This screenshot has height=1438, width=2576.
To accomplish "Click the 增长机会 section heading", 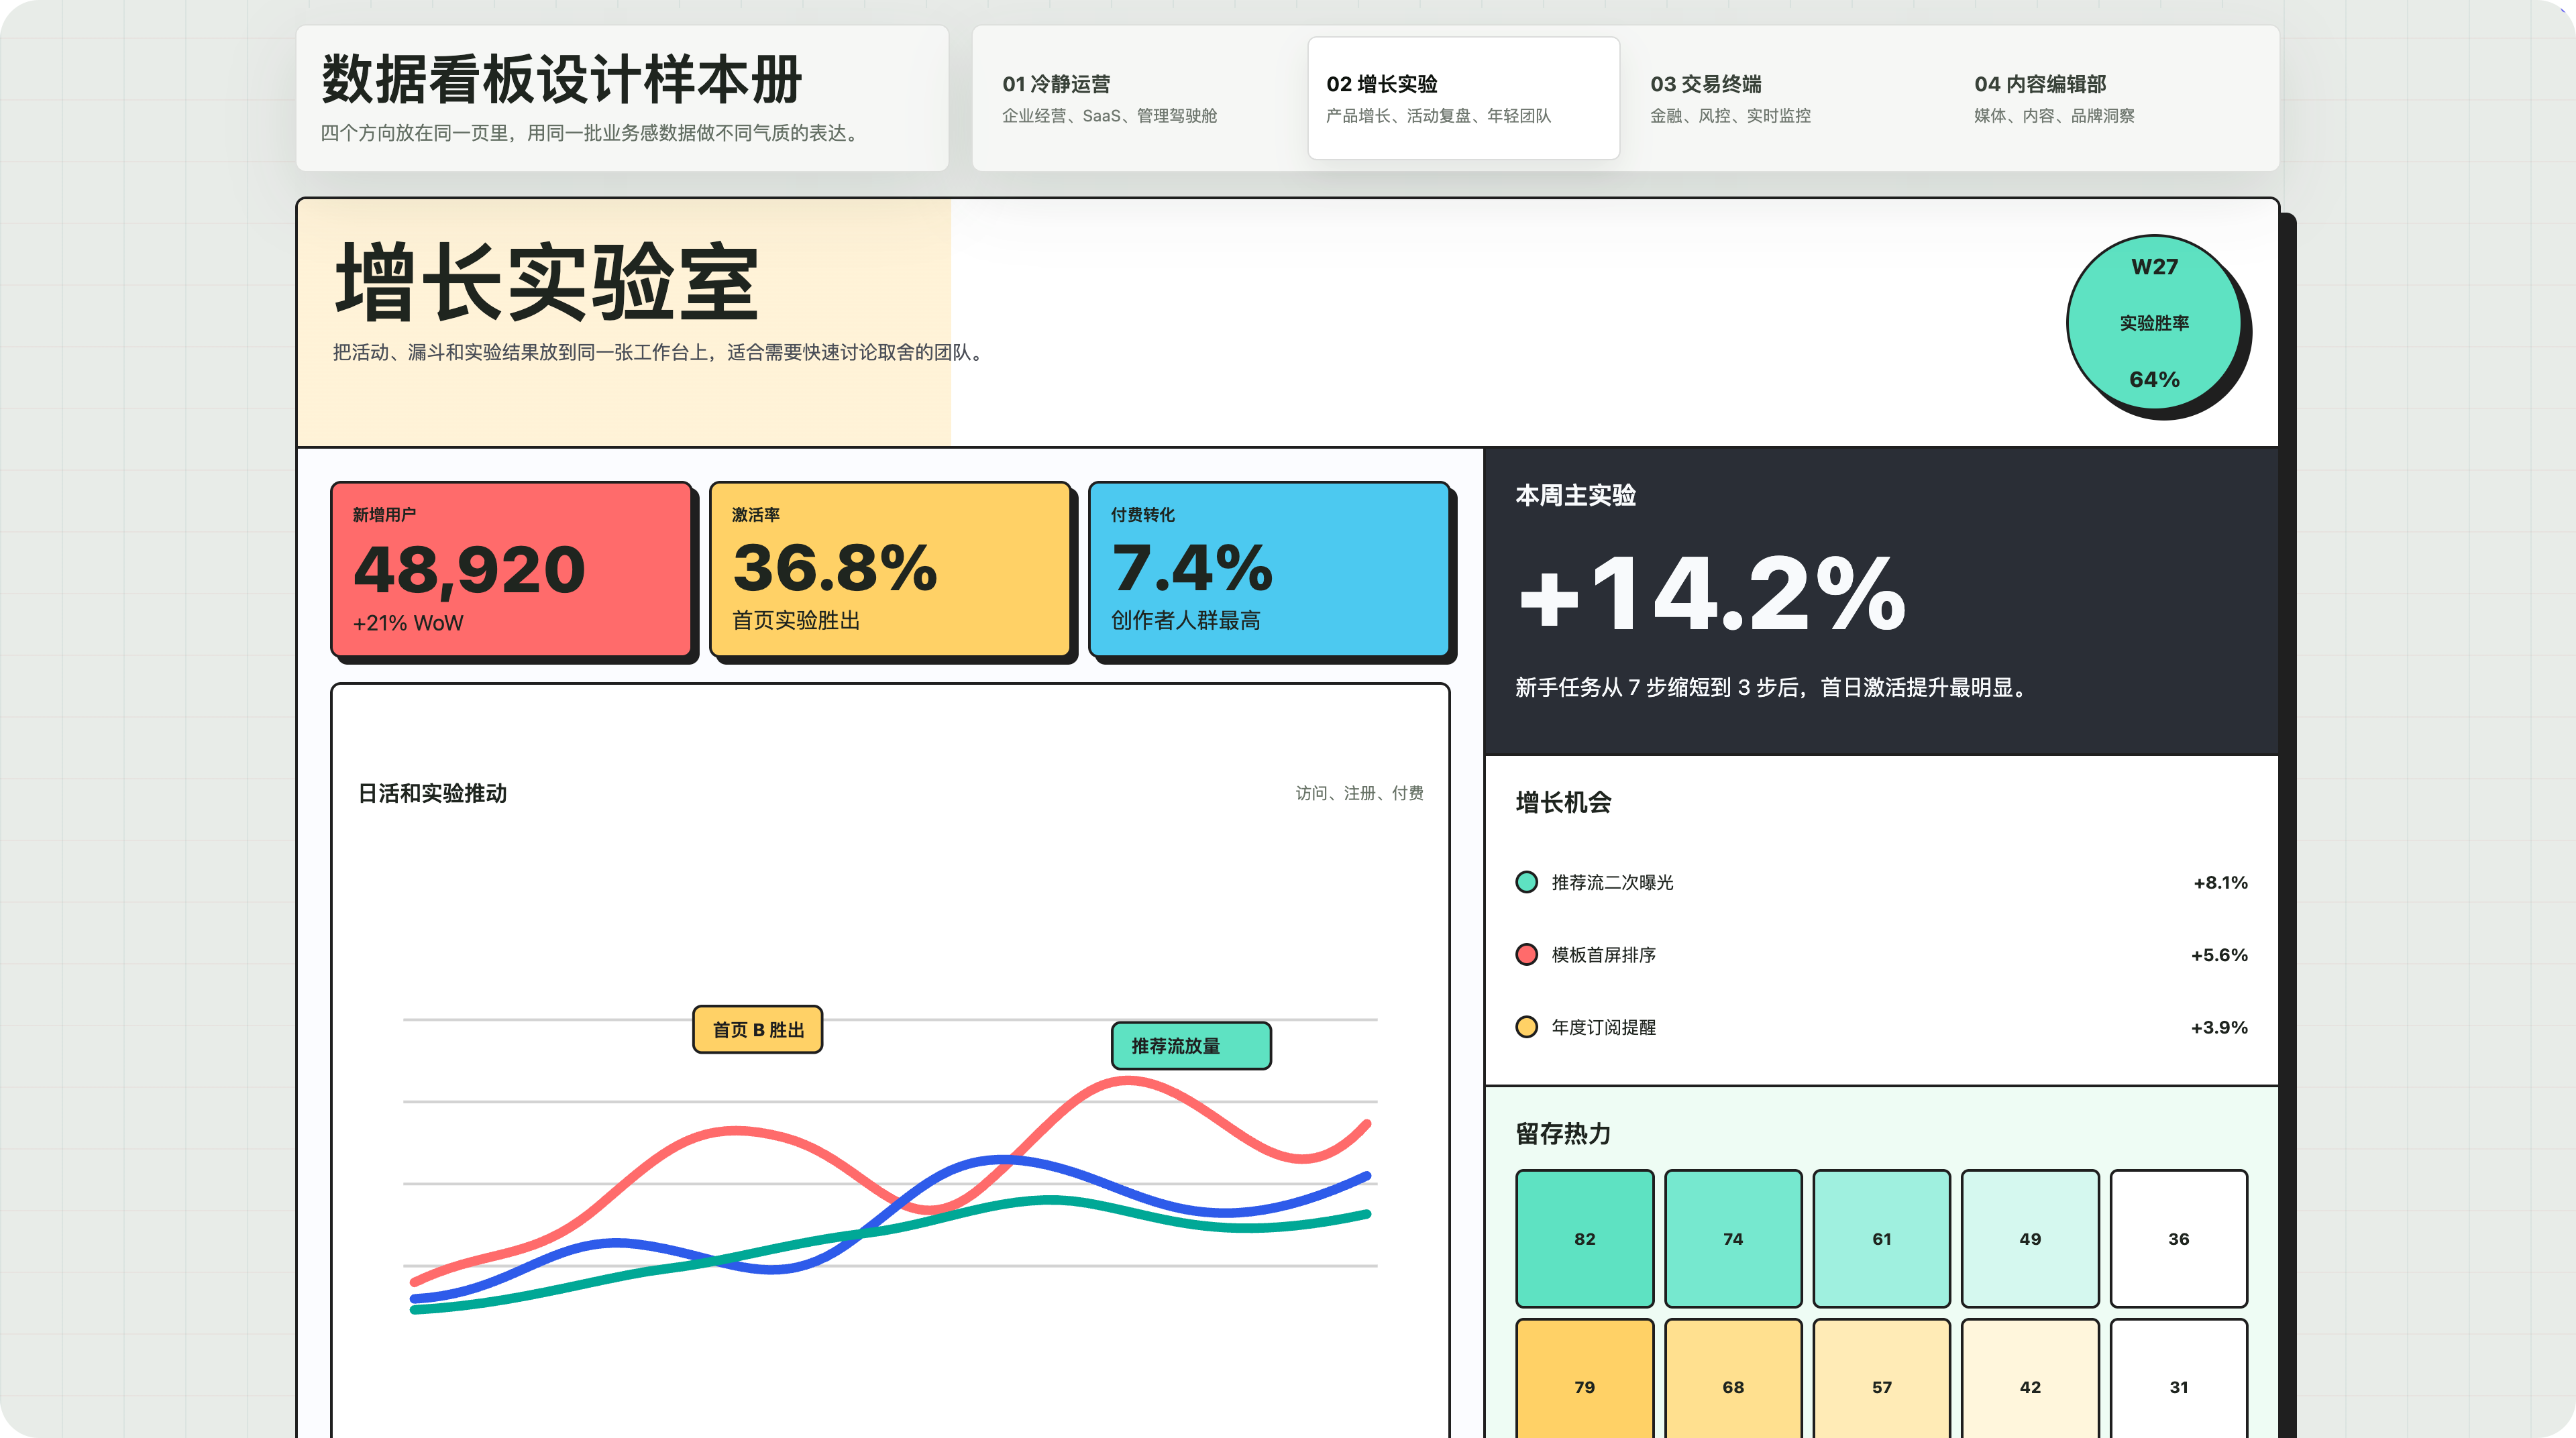I will (x=1563, y=802).
